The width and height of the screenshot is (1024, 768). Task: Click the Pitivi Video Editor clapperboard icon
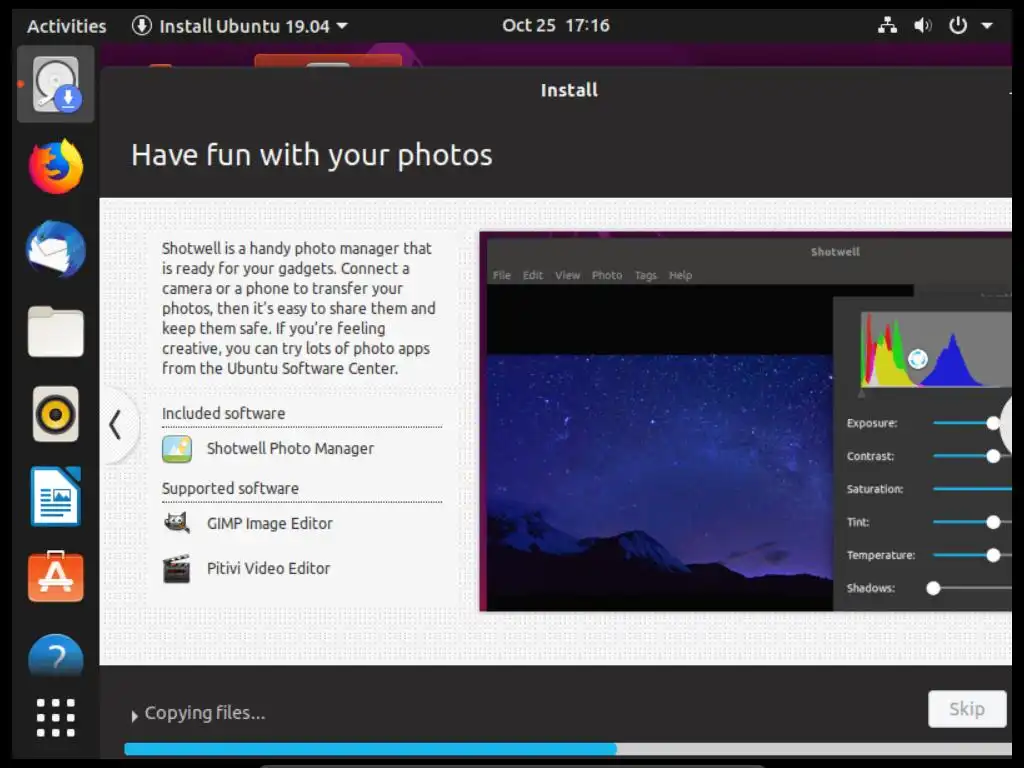coord(176,569)
